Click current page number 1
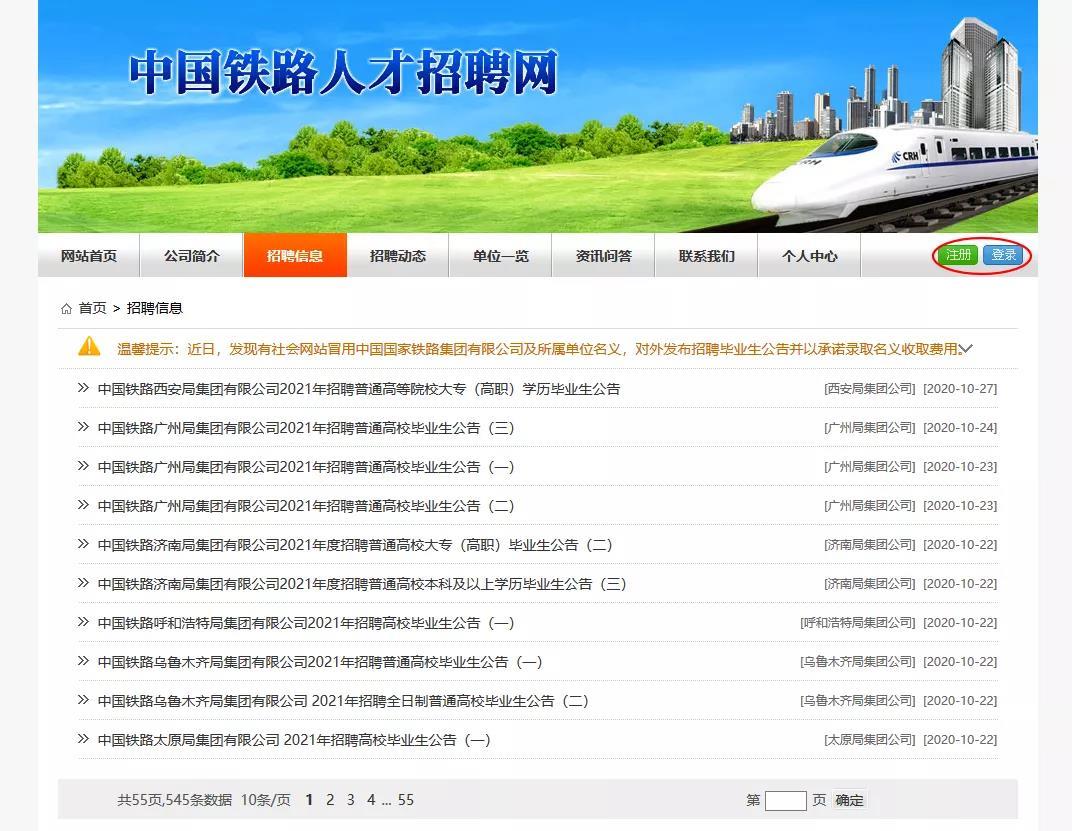 pyautogui.click(x=309, y=800)
